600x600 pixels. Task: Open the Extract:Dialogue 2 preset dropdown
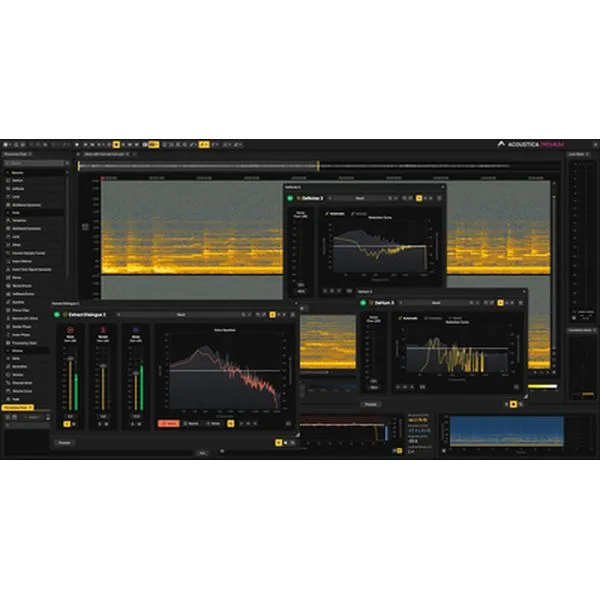(x=181, y=315)
